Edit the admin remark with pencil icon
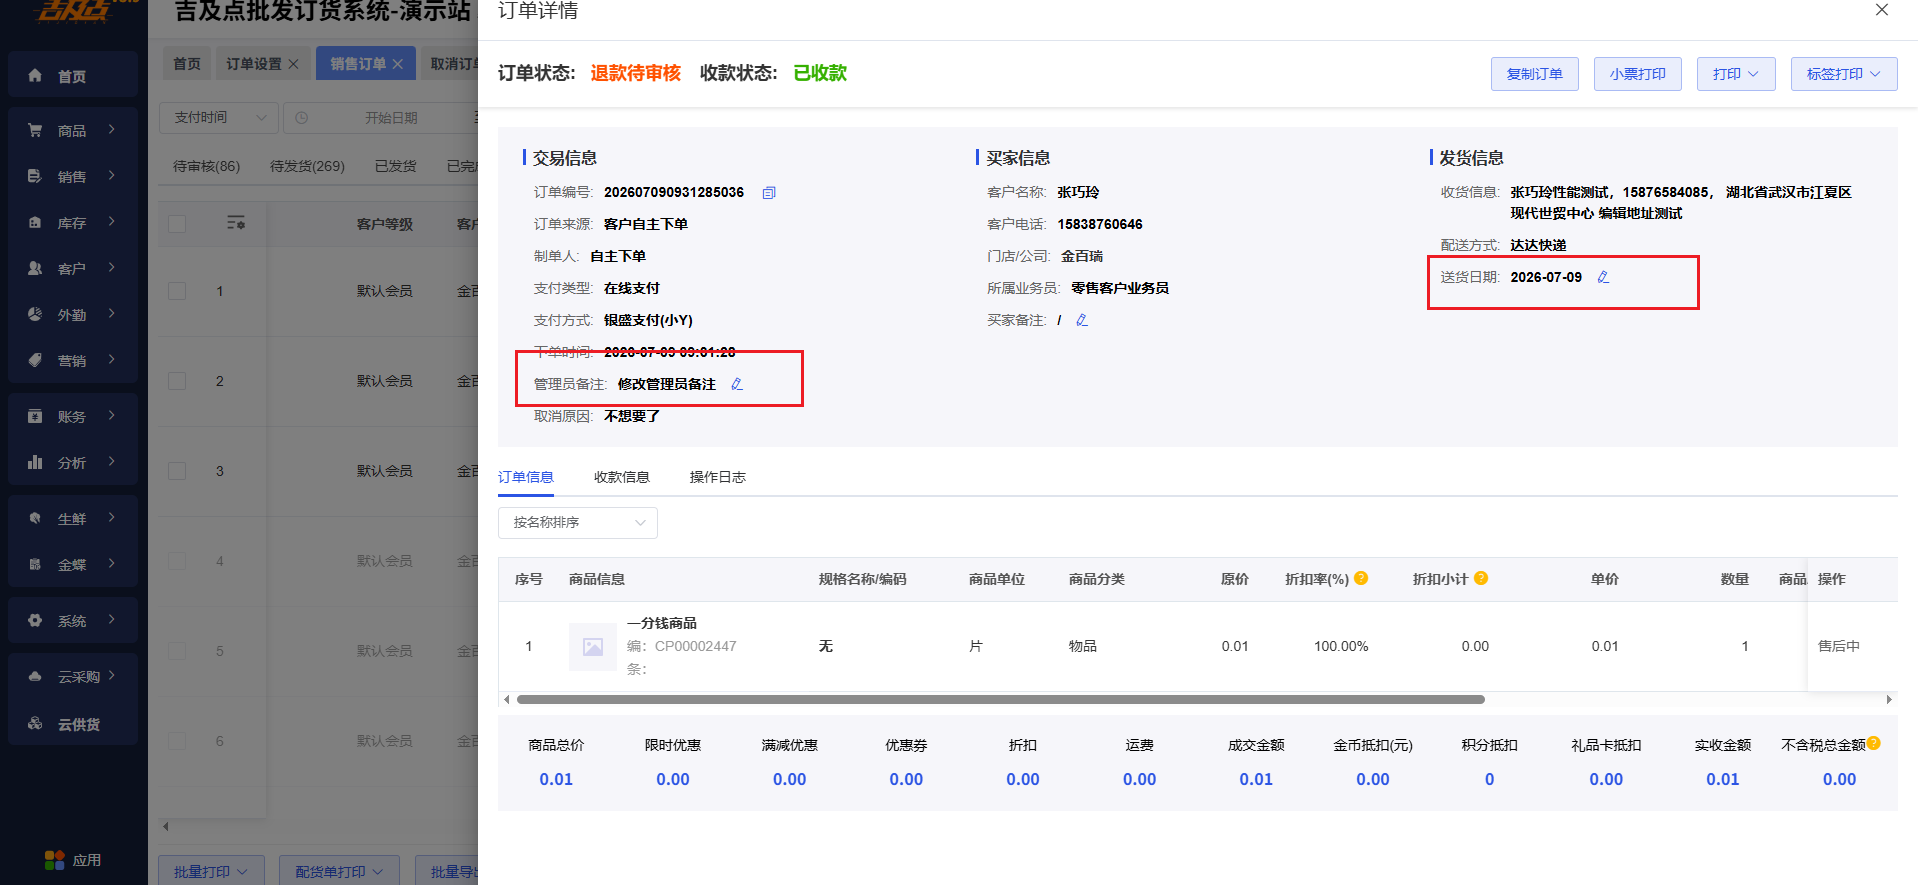The image size is (1918, 885). [x=737, y=384]
